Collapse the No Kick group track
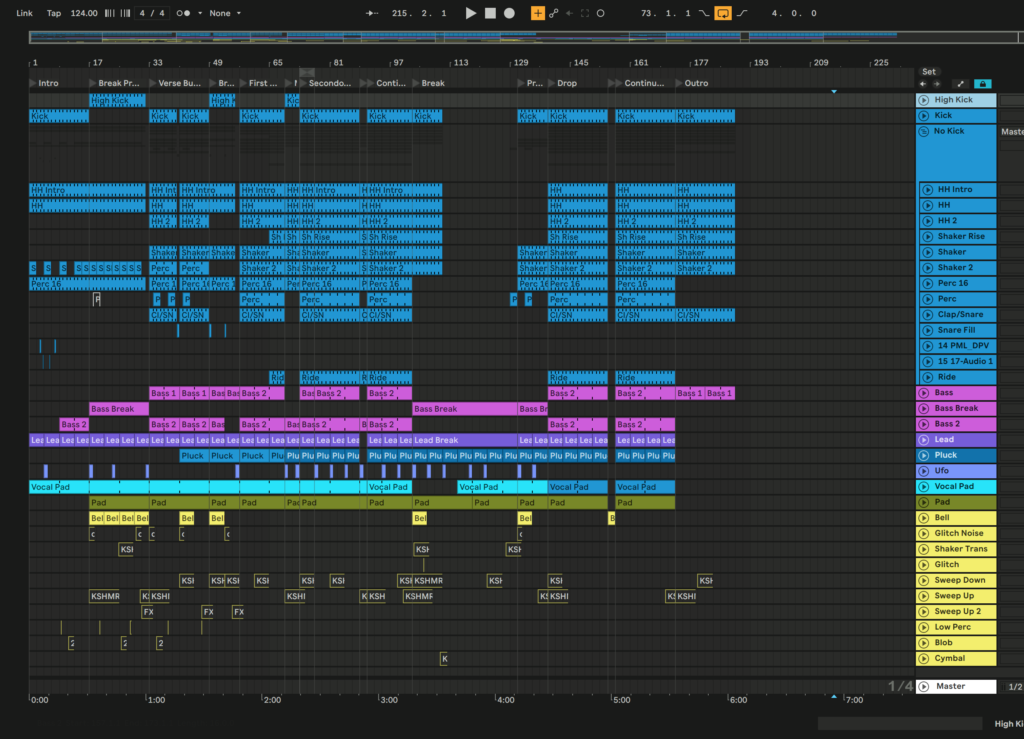This screenshot has height=739, width=1024. [x=924, y=131]
